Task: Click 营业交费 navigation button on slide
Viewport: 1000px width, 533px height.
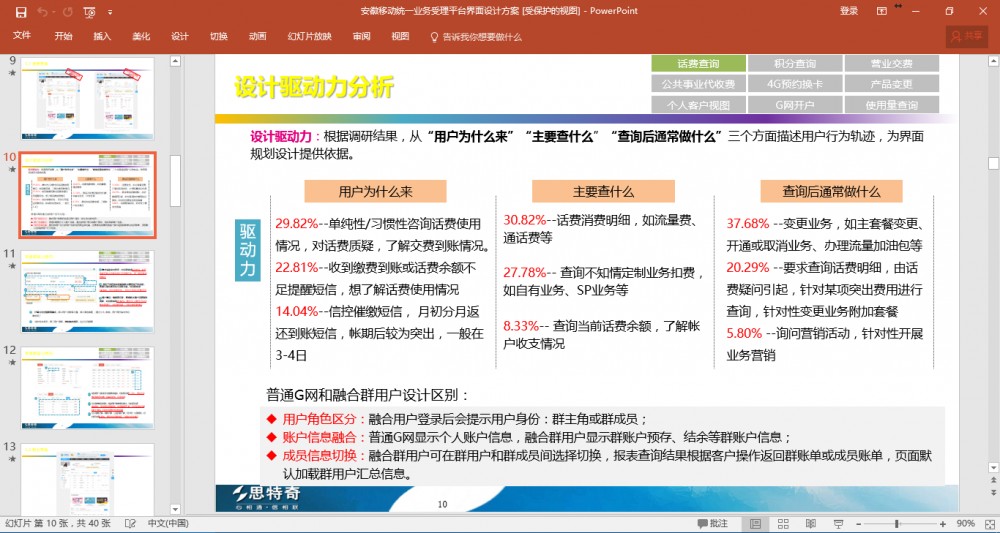Action: click(x=892, y=63)
